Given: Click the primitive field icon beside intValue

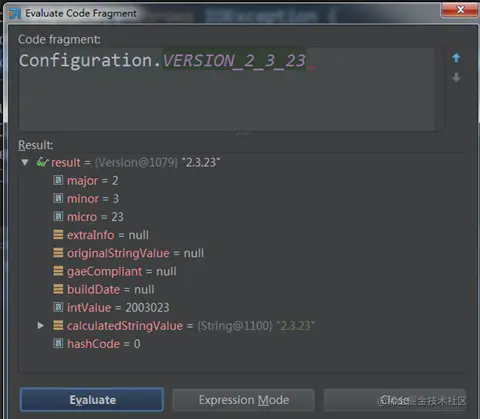Looking at the screenshot, I should [x=58, y=307].
